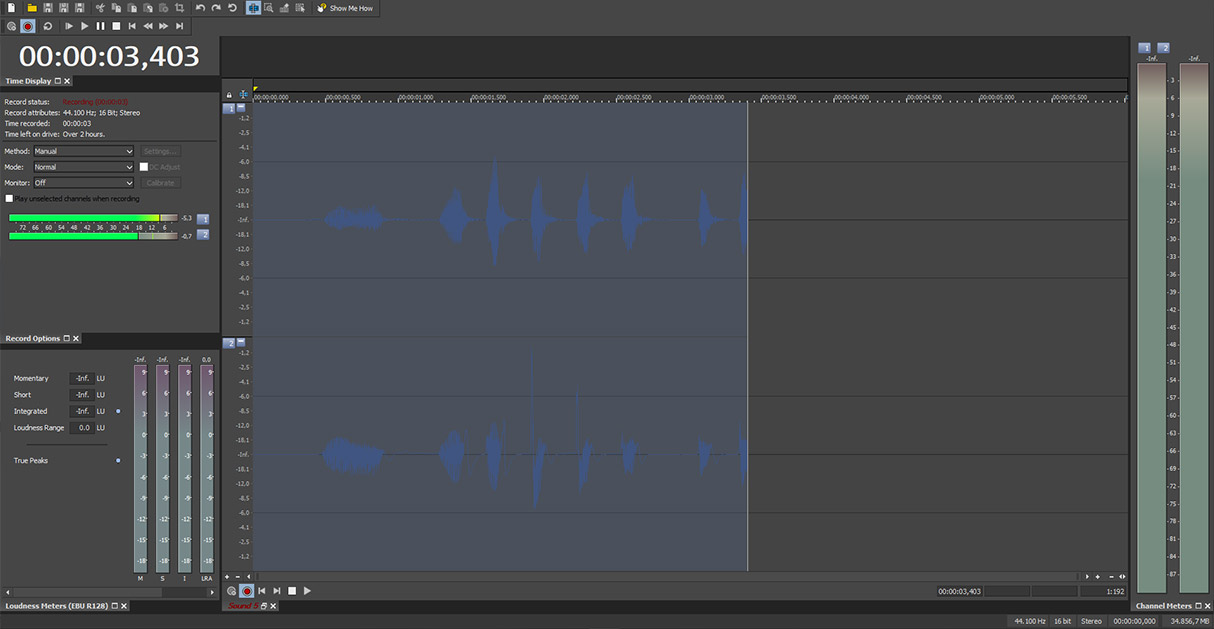Toggle channel 1 button beside record meter
The image size is (1214, 629).
203,218
